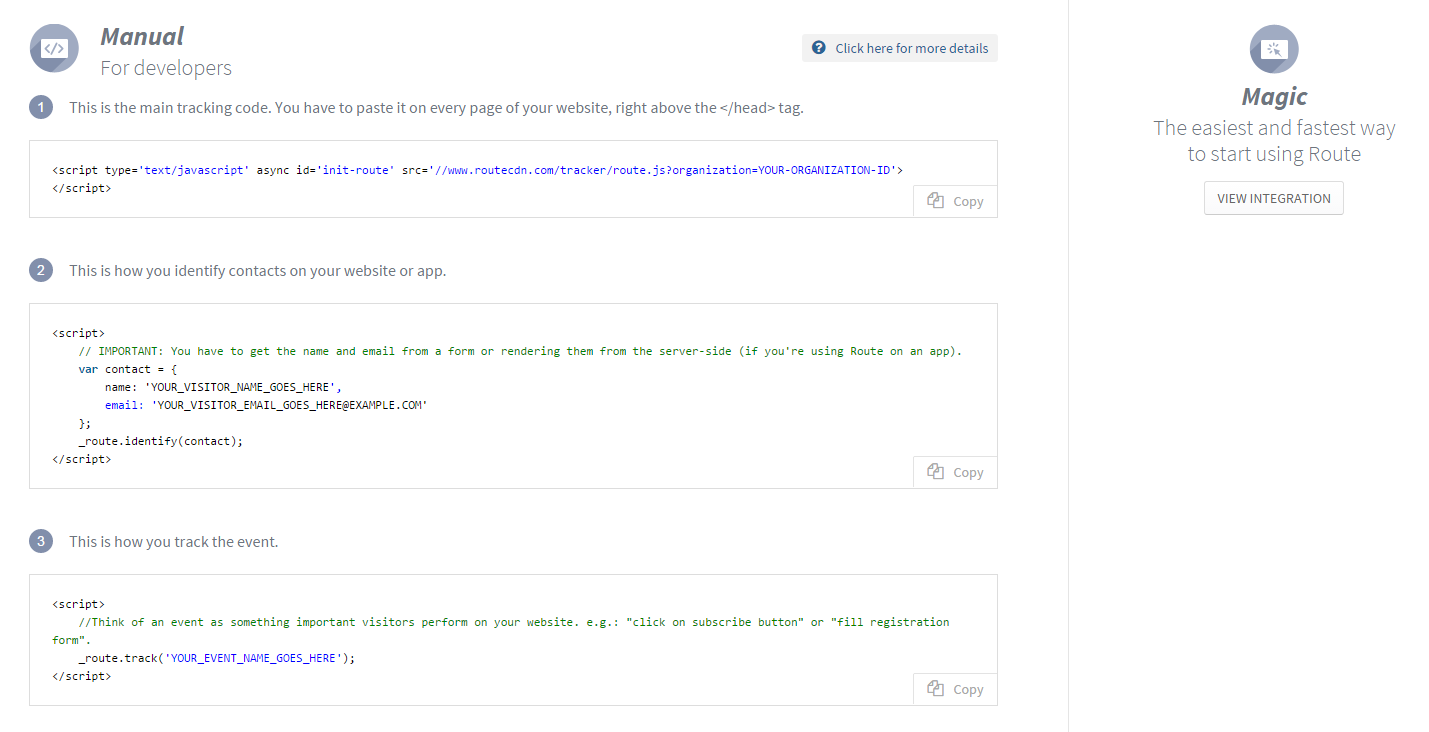Viewport: 1429px width, 732px height.
Task: Copy the main tracking code snippet
Action: [955, 201]
